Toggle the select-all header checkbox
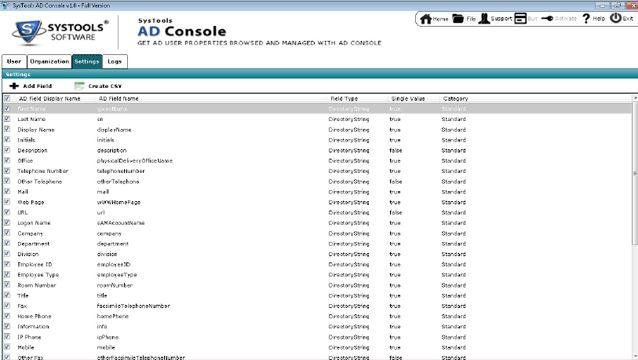The image size is (638, 360). click(7, 98)
